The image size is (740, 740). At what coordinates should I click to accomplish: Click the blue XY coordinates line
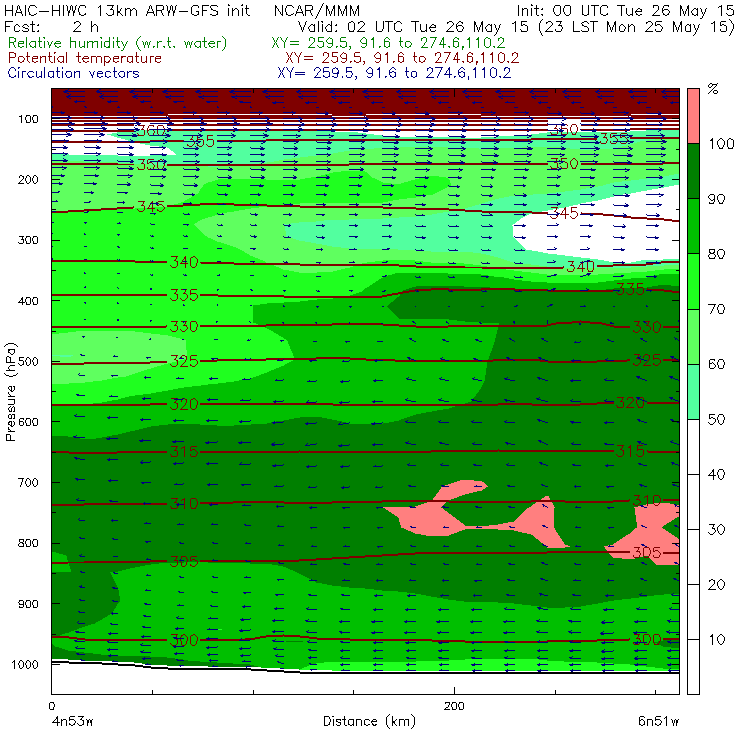[x=394, y=73]
